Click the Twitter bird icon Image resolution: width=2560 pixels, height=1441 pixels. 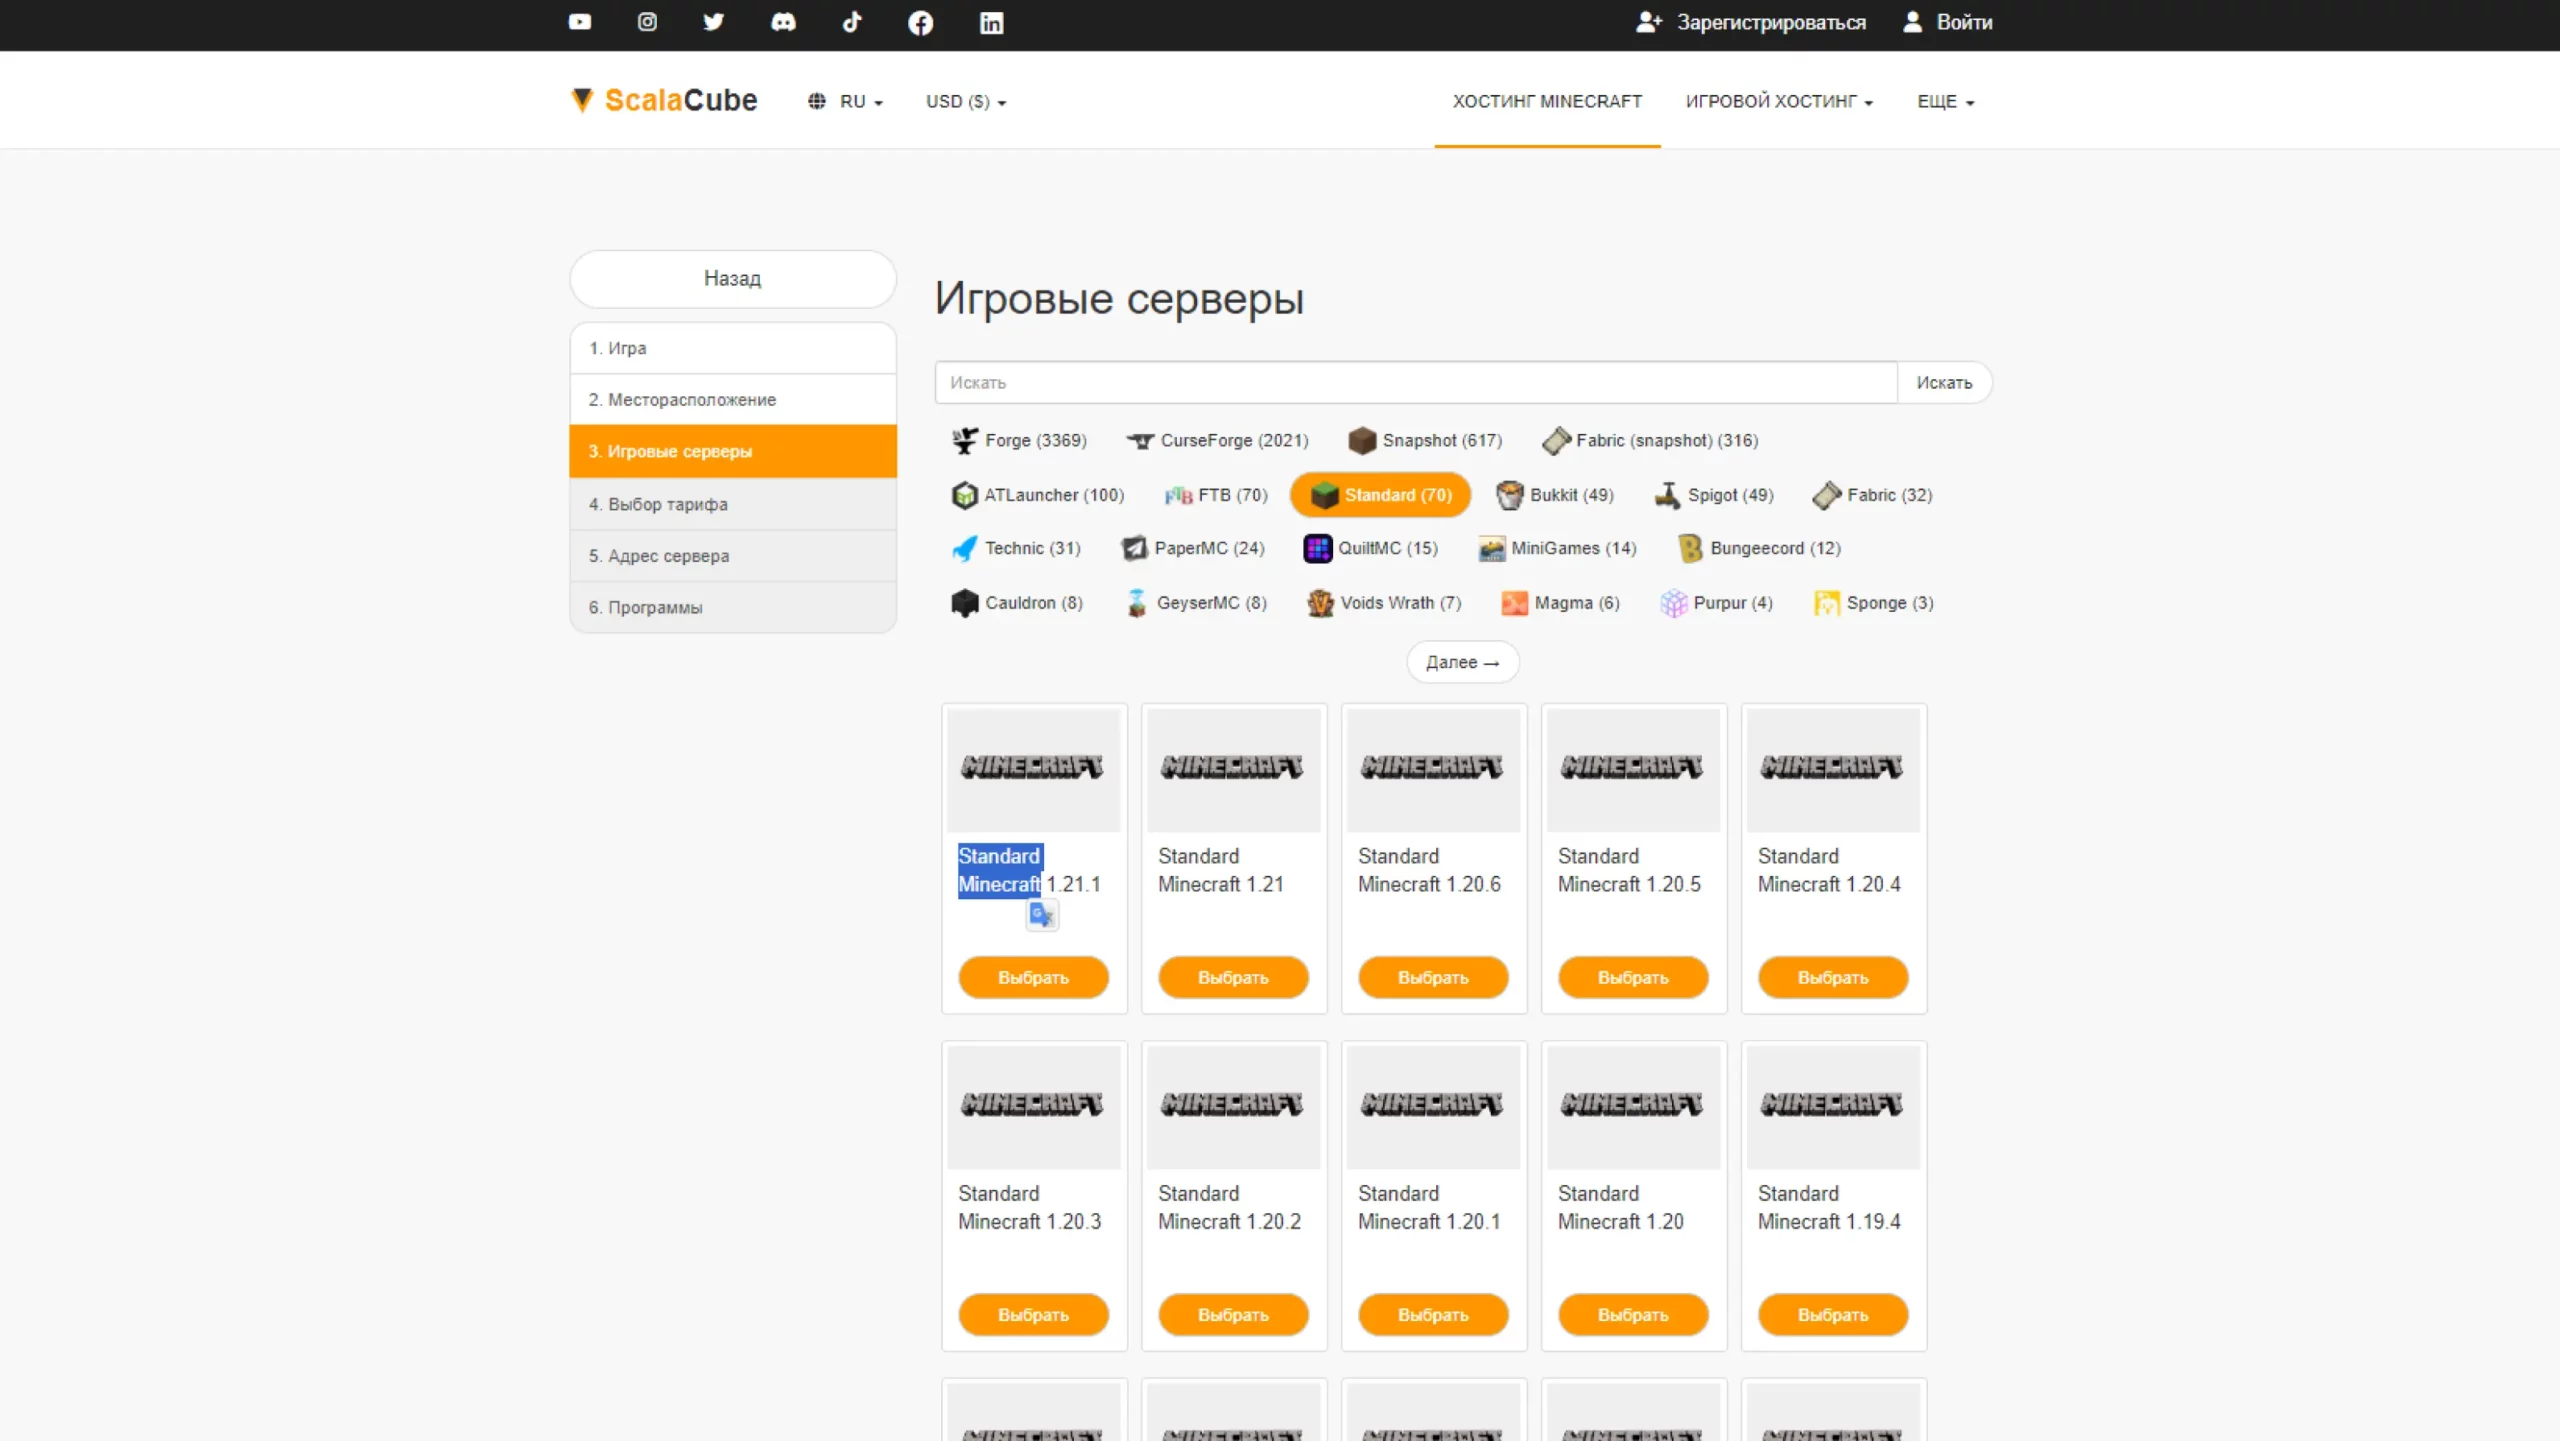pos(713,22)
